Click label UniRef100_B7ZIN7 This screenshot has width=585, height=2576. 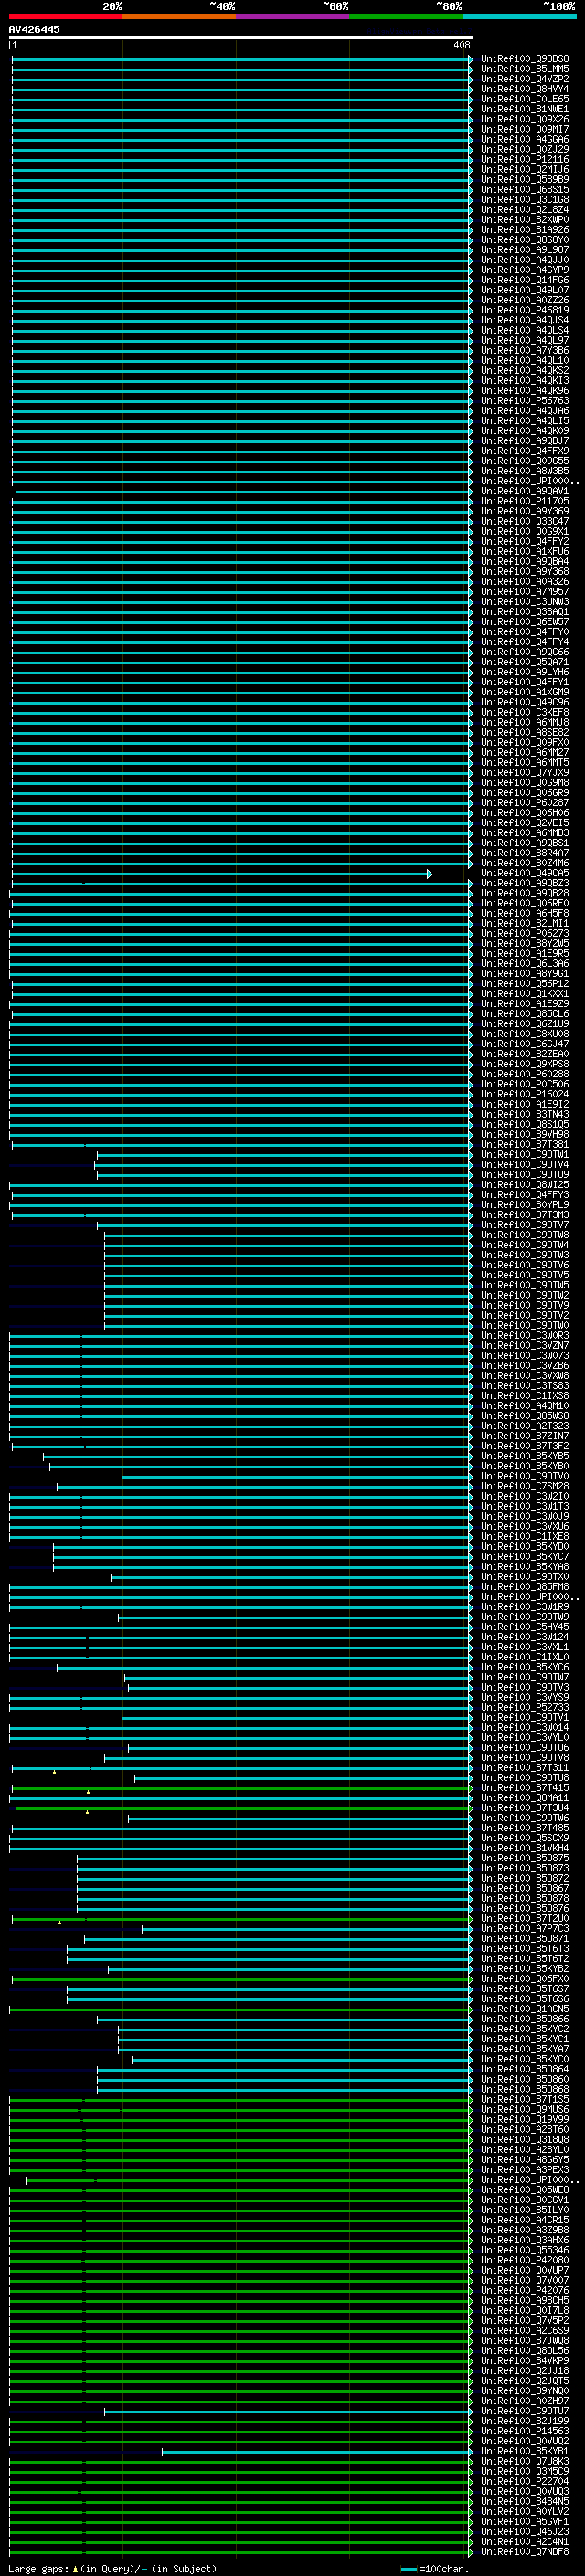click(525, 1436)
